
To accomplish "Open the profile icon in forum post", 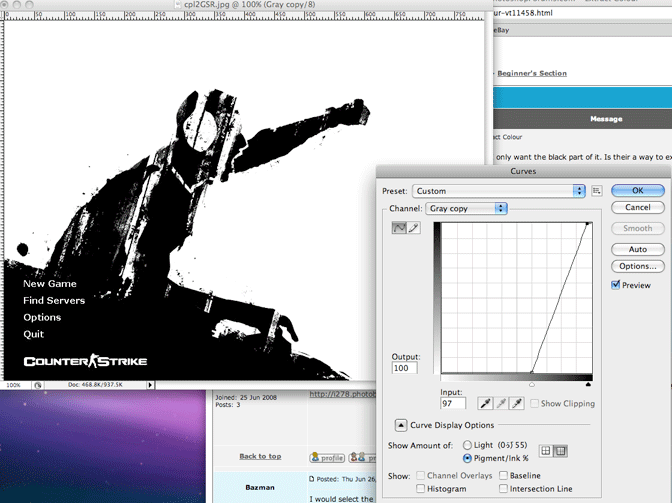I will 327,458.
